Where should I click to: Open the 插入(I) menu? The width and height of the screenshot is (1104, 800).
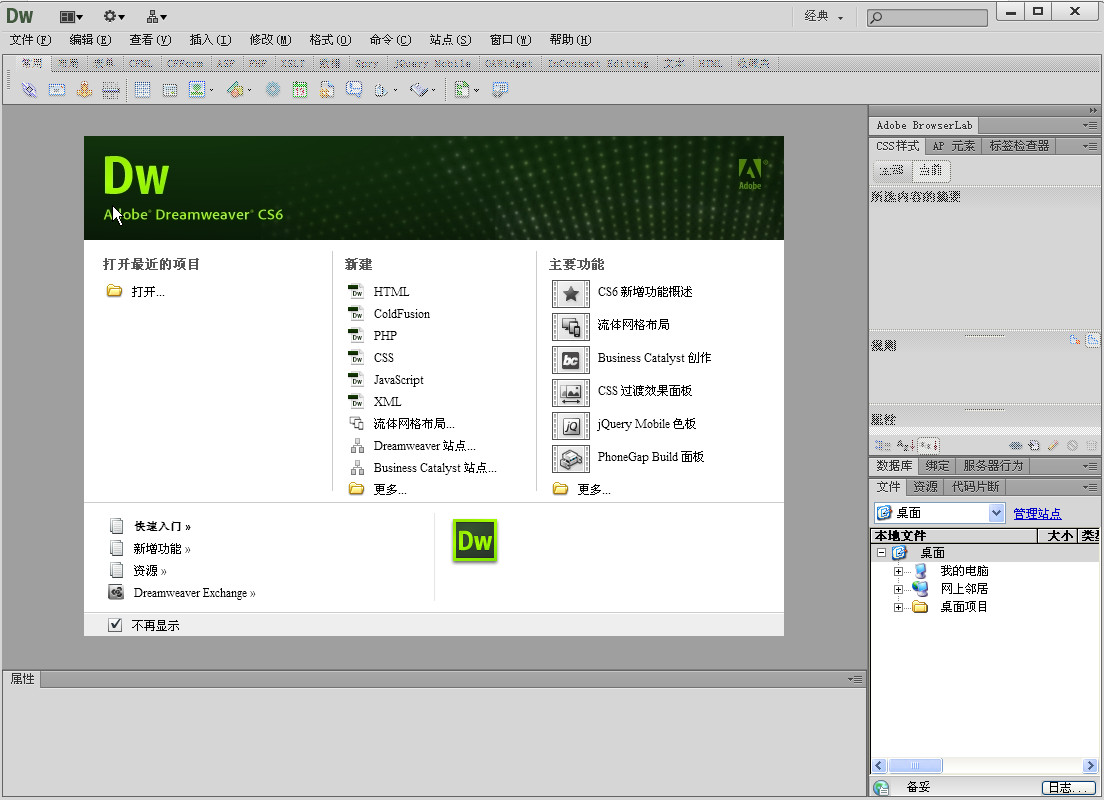point(210,40)
